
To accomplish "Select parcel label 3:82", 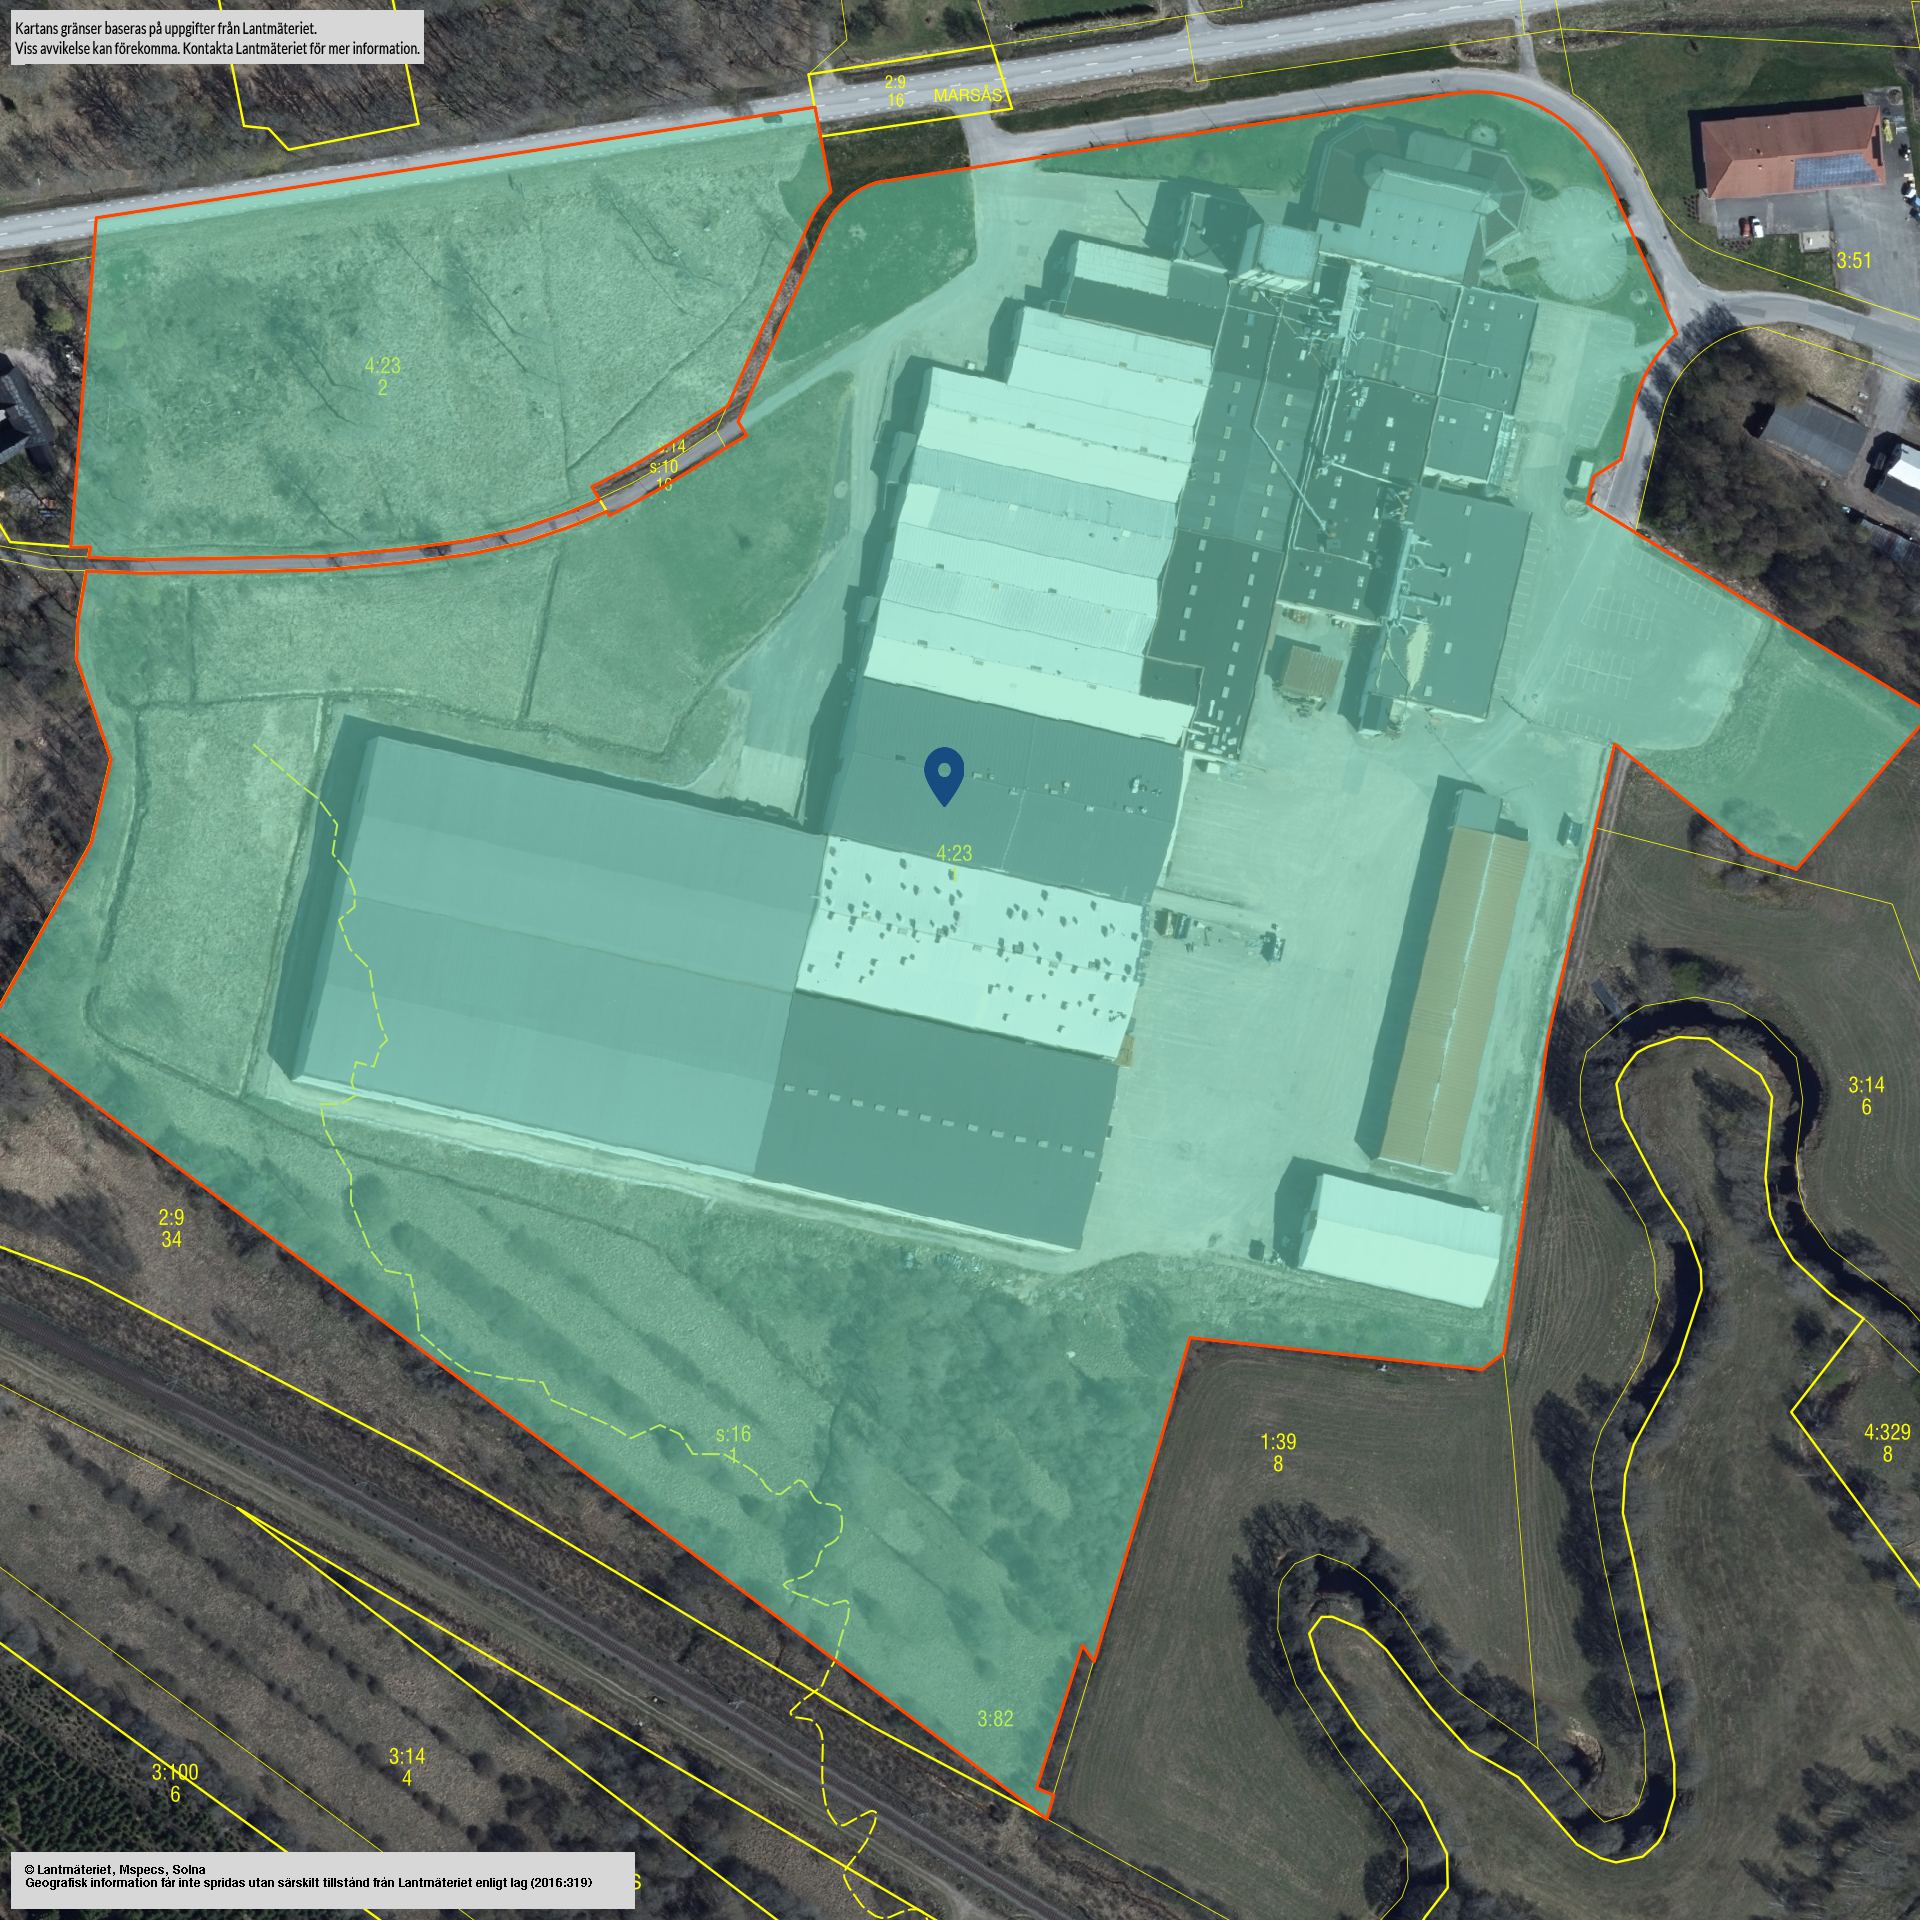I will (x=995, y=1718).
